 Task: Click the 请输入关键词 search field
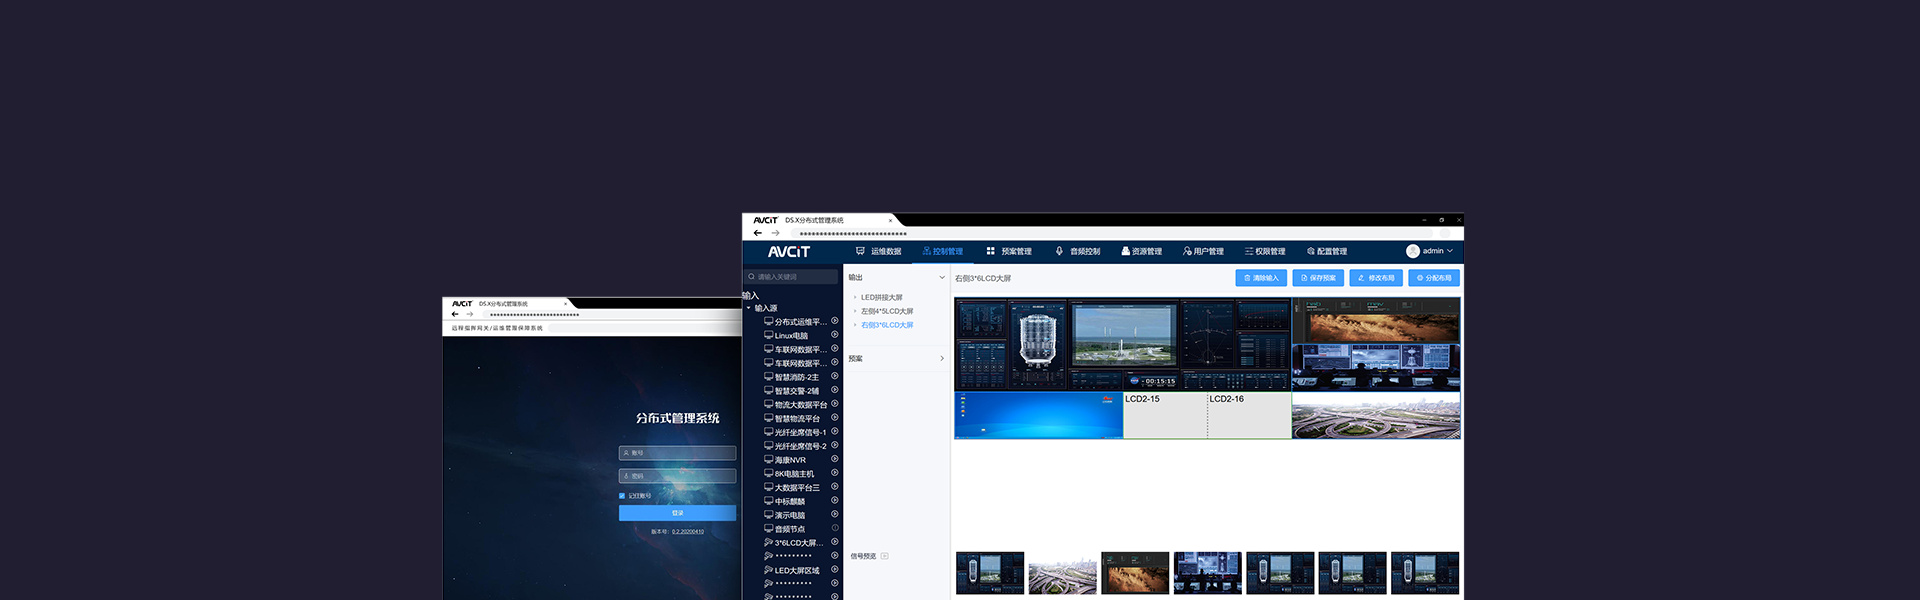click(792, 277)
